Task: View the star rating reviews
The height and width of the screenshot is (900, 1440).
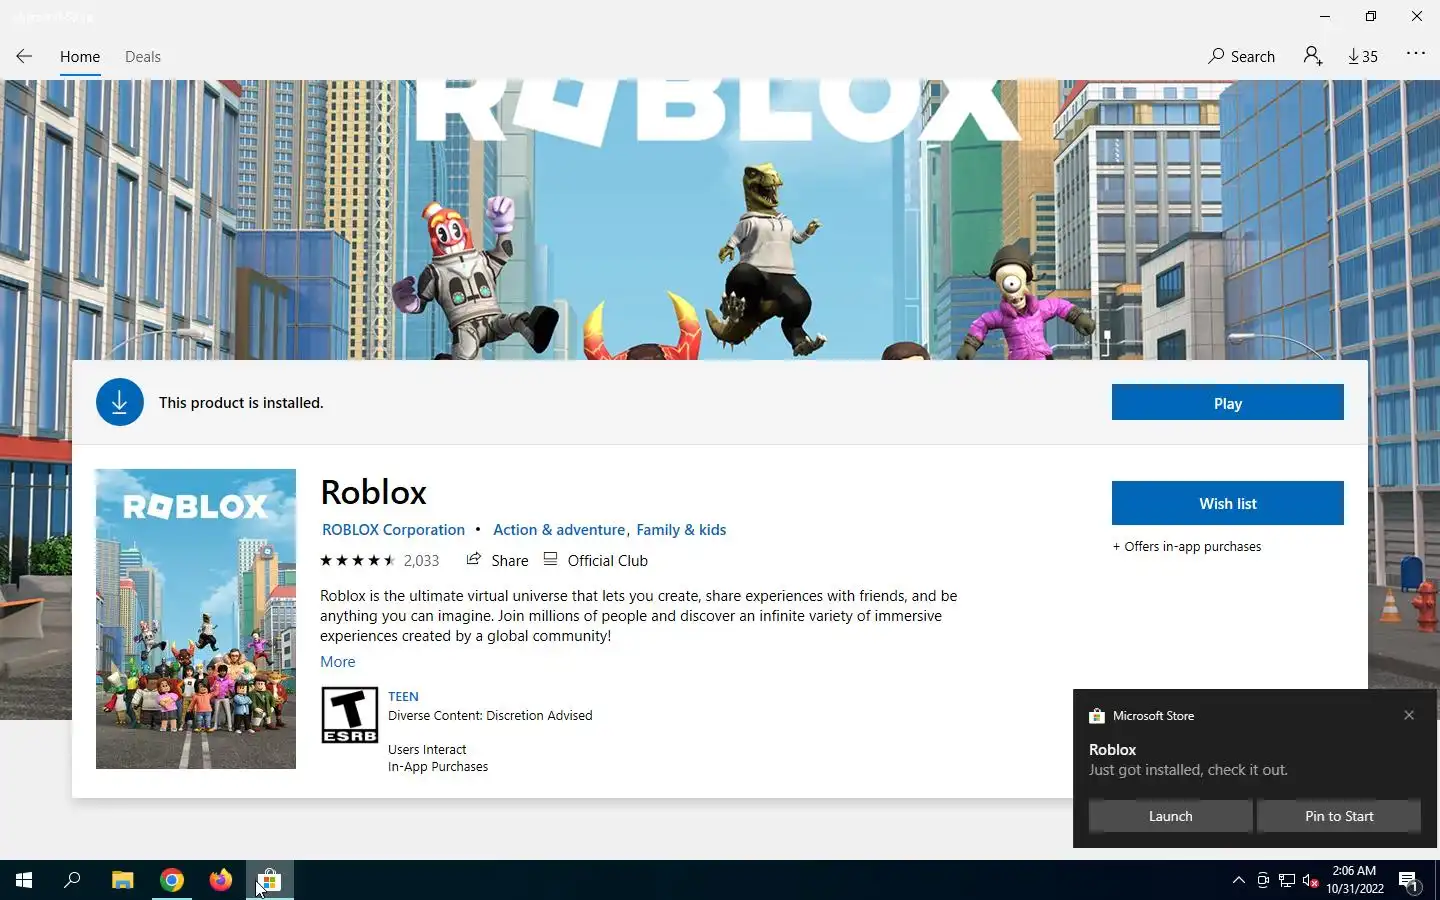Action: pos(357,561)
